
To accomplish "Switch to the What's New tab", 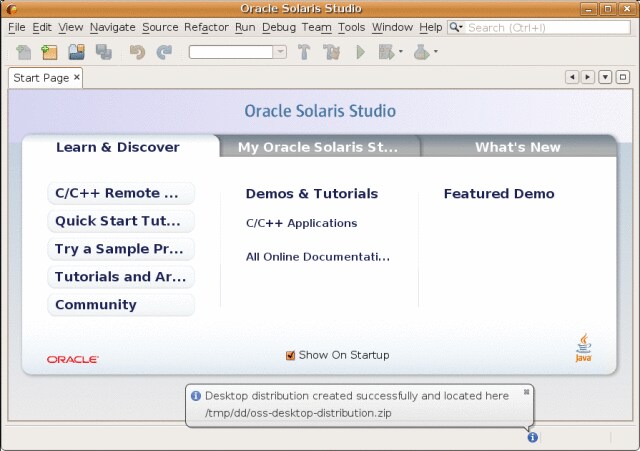I will click(517, 147).
